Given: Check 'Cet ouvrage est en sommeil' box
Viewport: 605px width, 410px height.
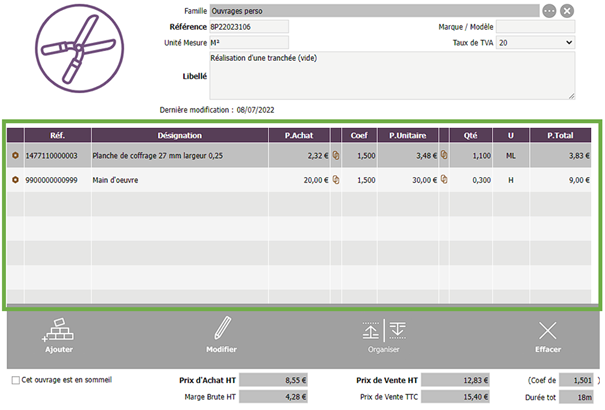Looking at the screenshot, I should (x=15, y=380).
